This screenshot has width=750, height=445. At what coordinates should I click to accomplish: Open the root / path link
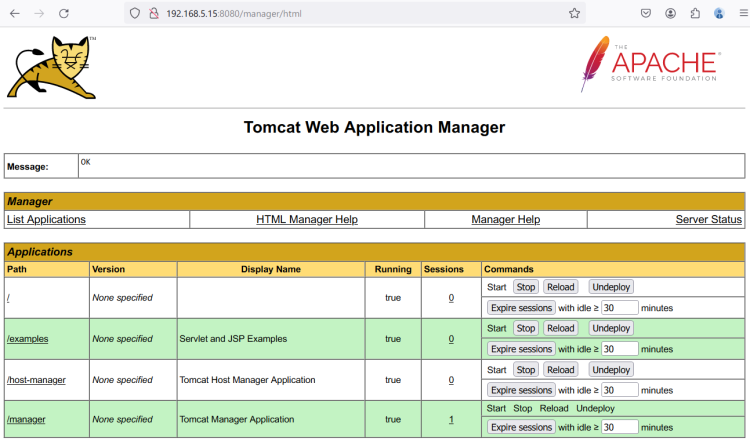pyautogui.click(x=8, y=298)
